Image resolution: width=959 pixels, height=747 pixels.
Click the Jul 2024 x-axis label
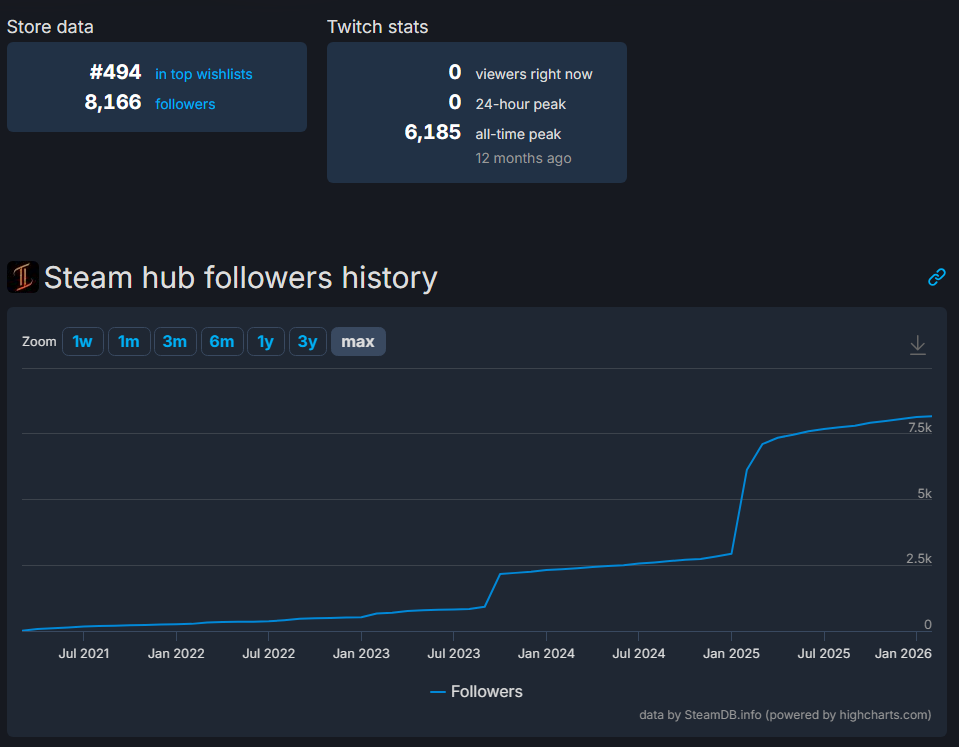[639, 653]
